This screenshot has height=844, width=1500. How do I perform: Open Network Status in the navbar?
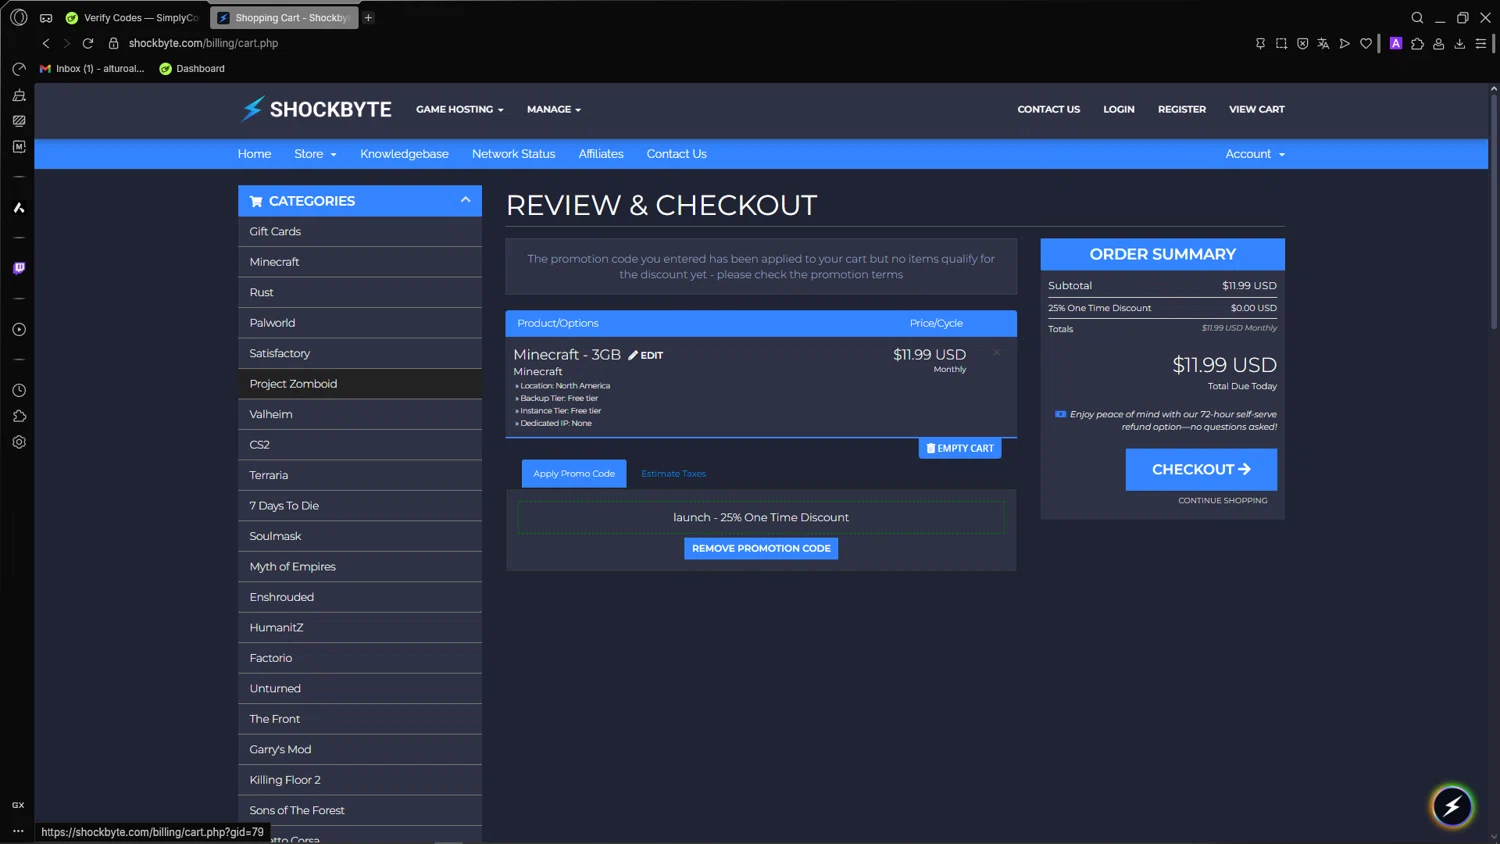tap(513, 154)
